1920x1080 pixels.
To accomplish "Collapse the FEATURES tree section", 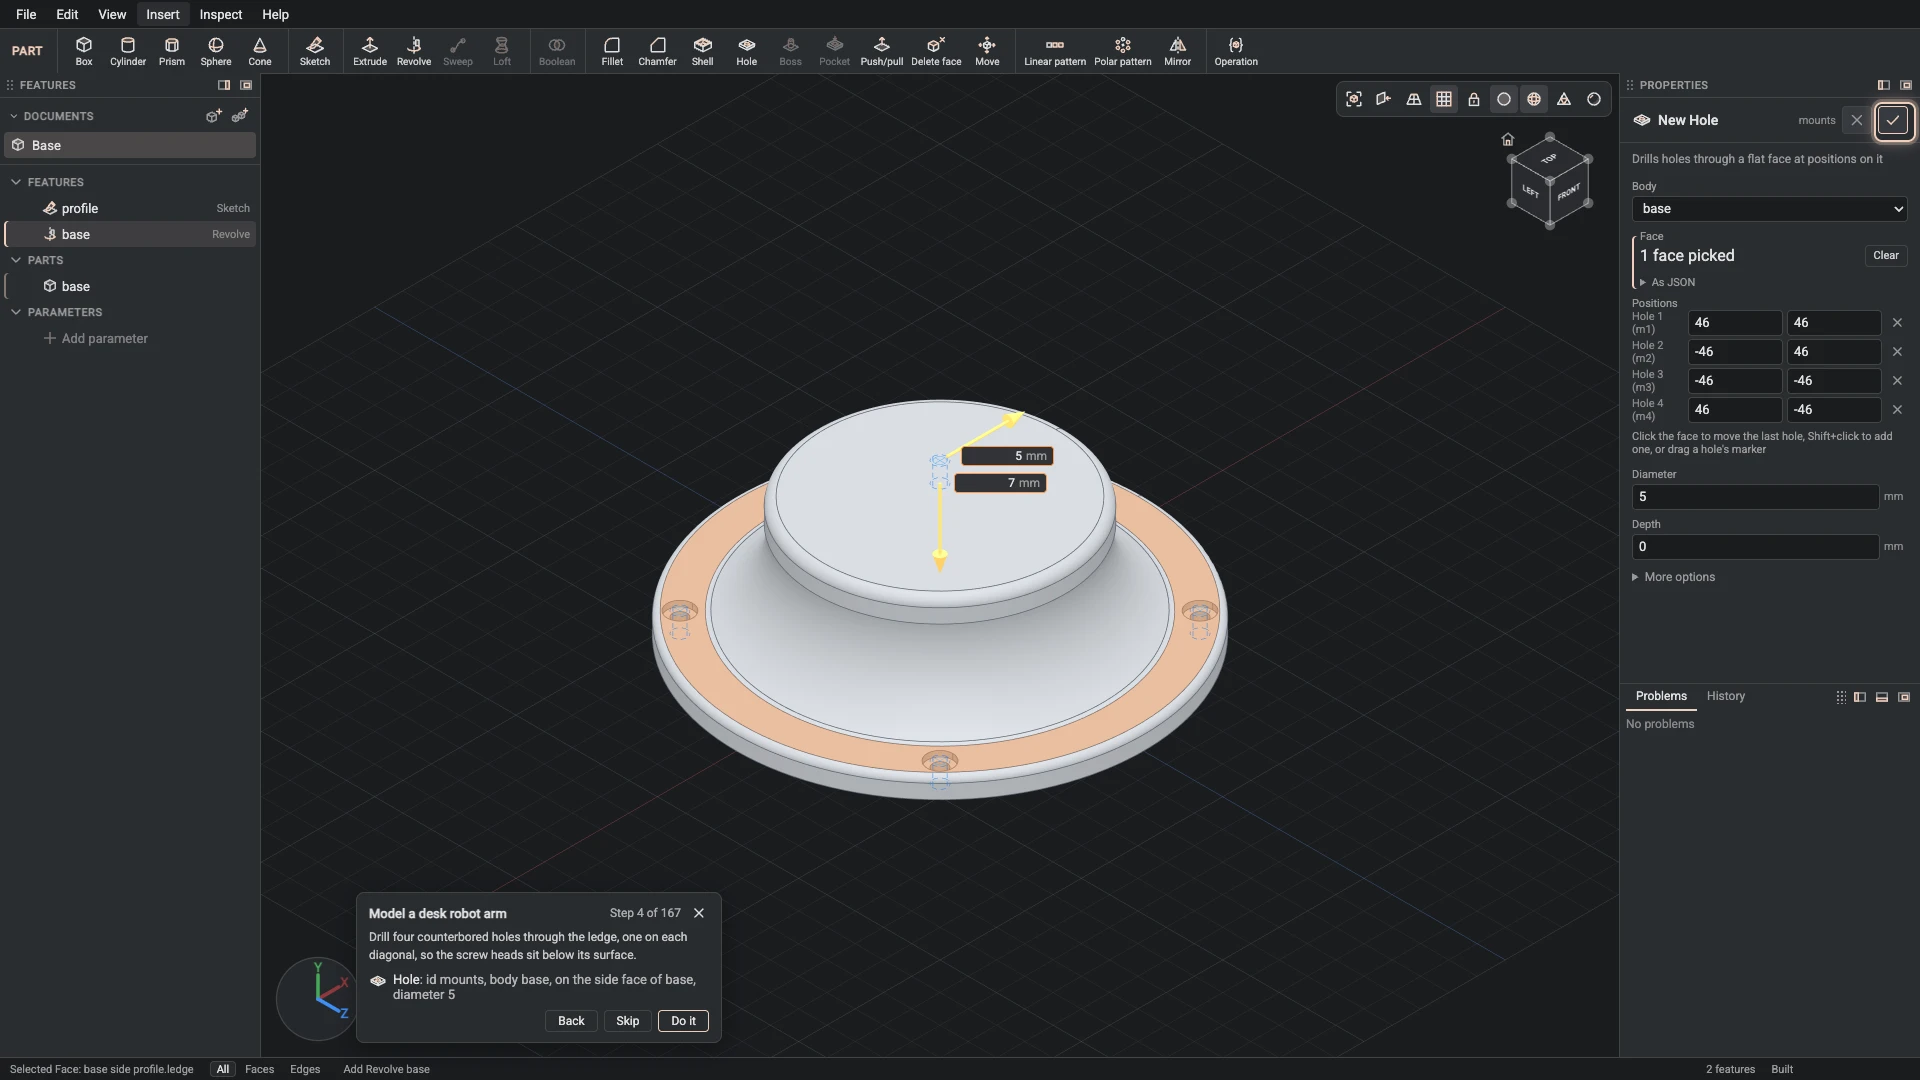I will [x=16, y=182].
